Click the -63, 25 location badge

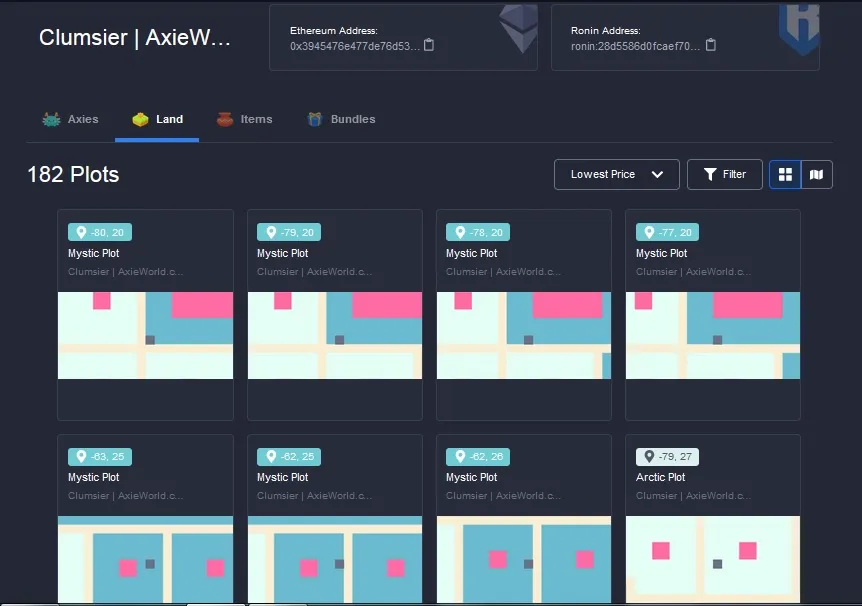point(100,456)
